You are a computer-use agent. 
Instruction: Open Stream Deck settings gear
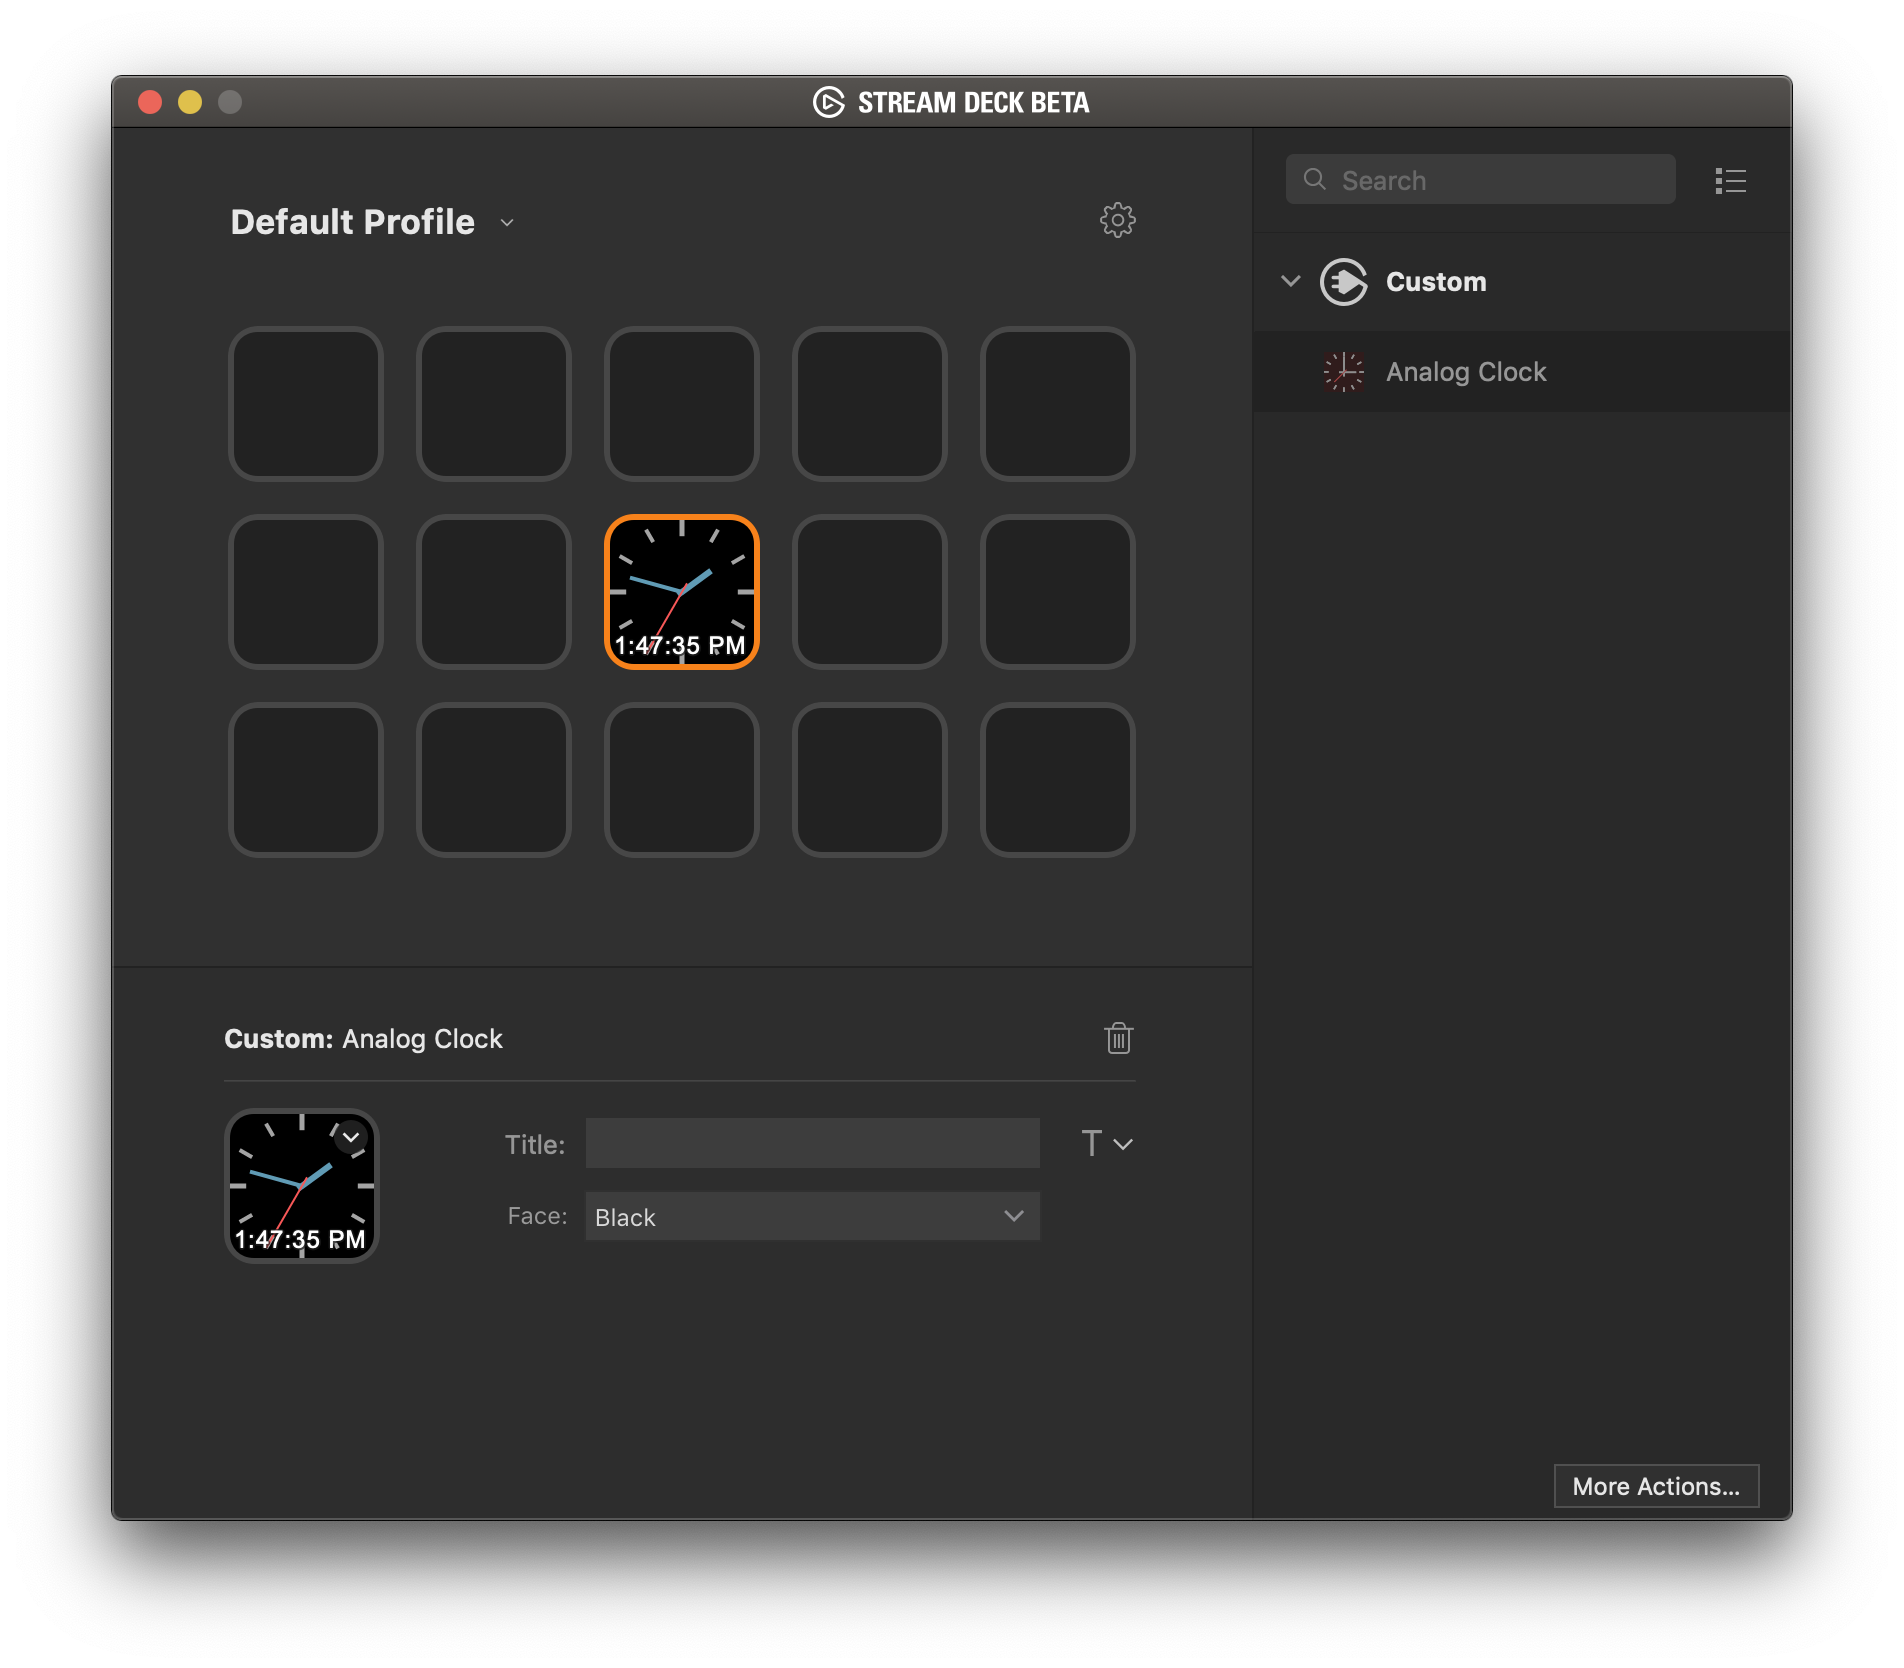(1117, 220)
